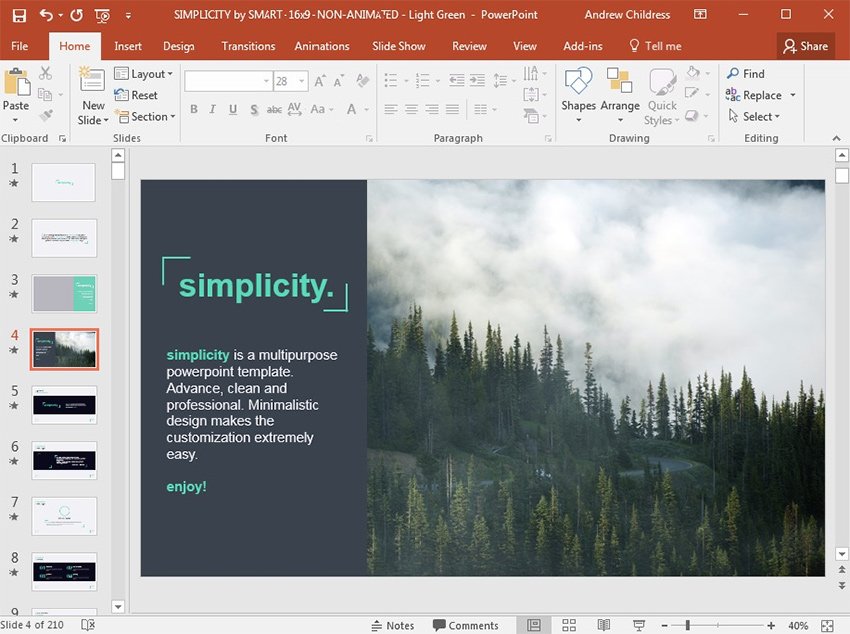Toggle text Shadow
Screen dimensions: 850x634
[x=254, y=109]
